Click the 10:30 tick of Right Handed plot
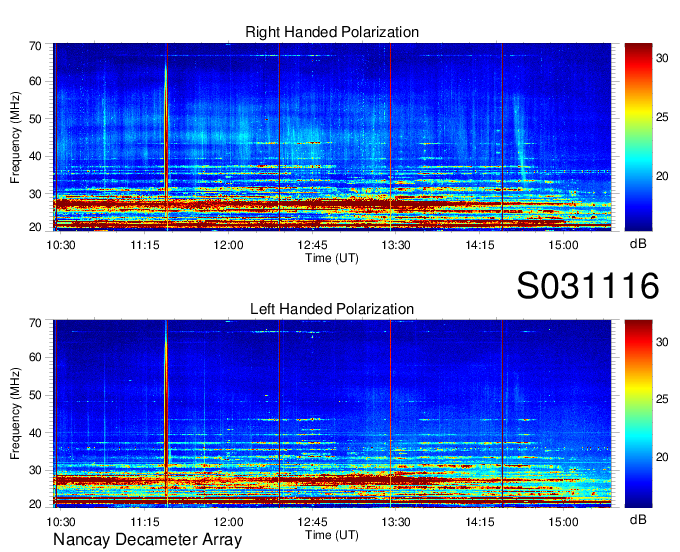Viewport: 680px width, 552px height. 61,245
